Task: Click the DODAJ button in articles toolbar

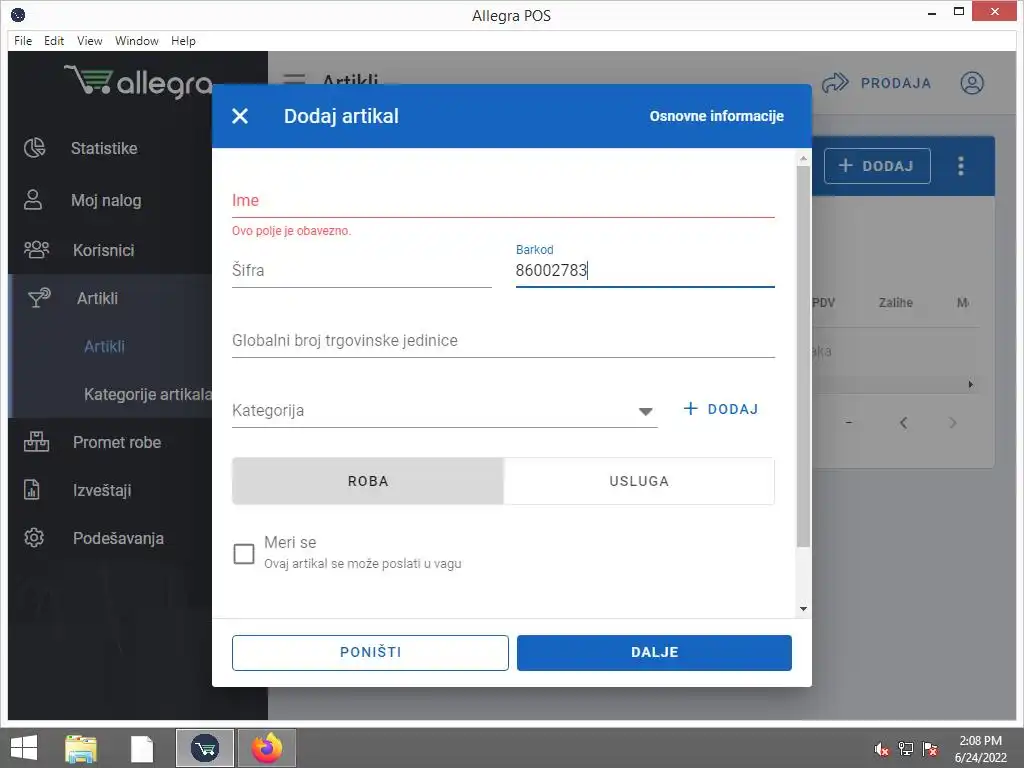Action: click(877, 166)
